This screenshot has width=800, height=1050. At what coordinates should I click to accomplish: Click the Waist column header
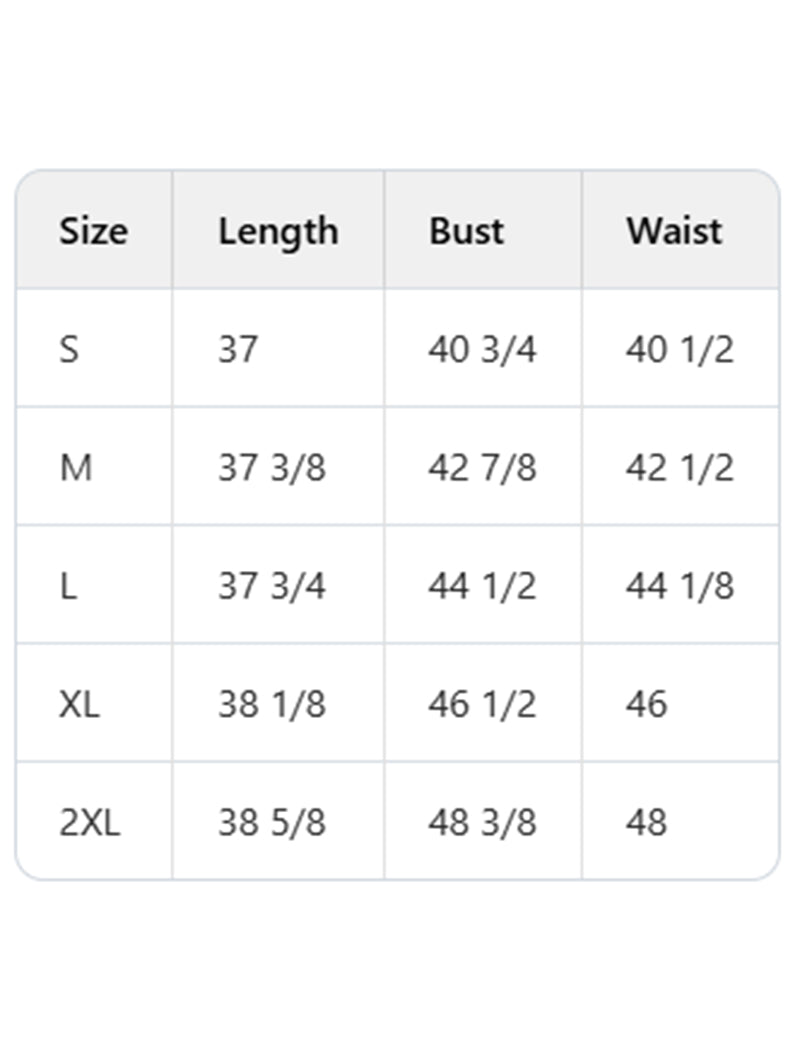(674, 231)
